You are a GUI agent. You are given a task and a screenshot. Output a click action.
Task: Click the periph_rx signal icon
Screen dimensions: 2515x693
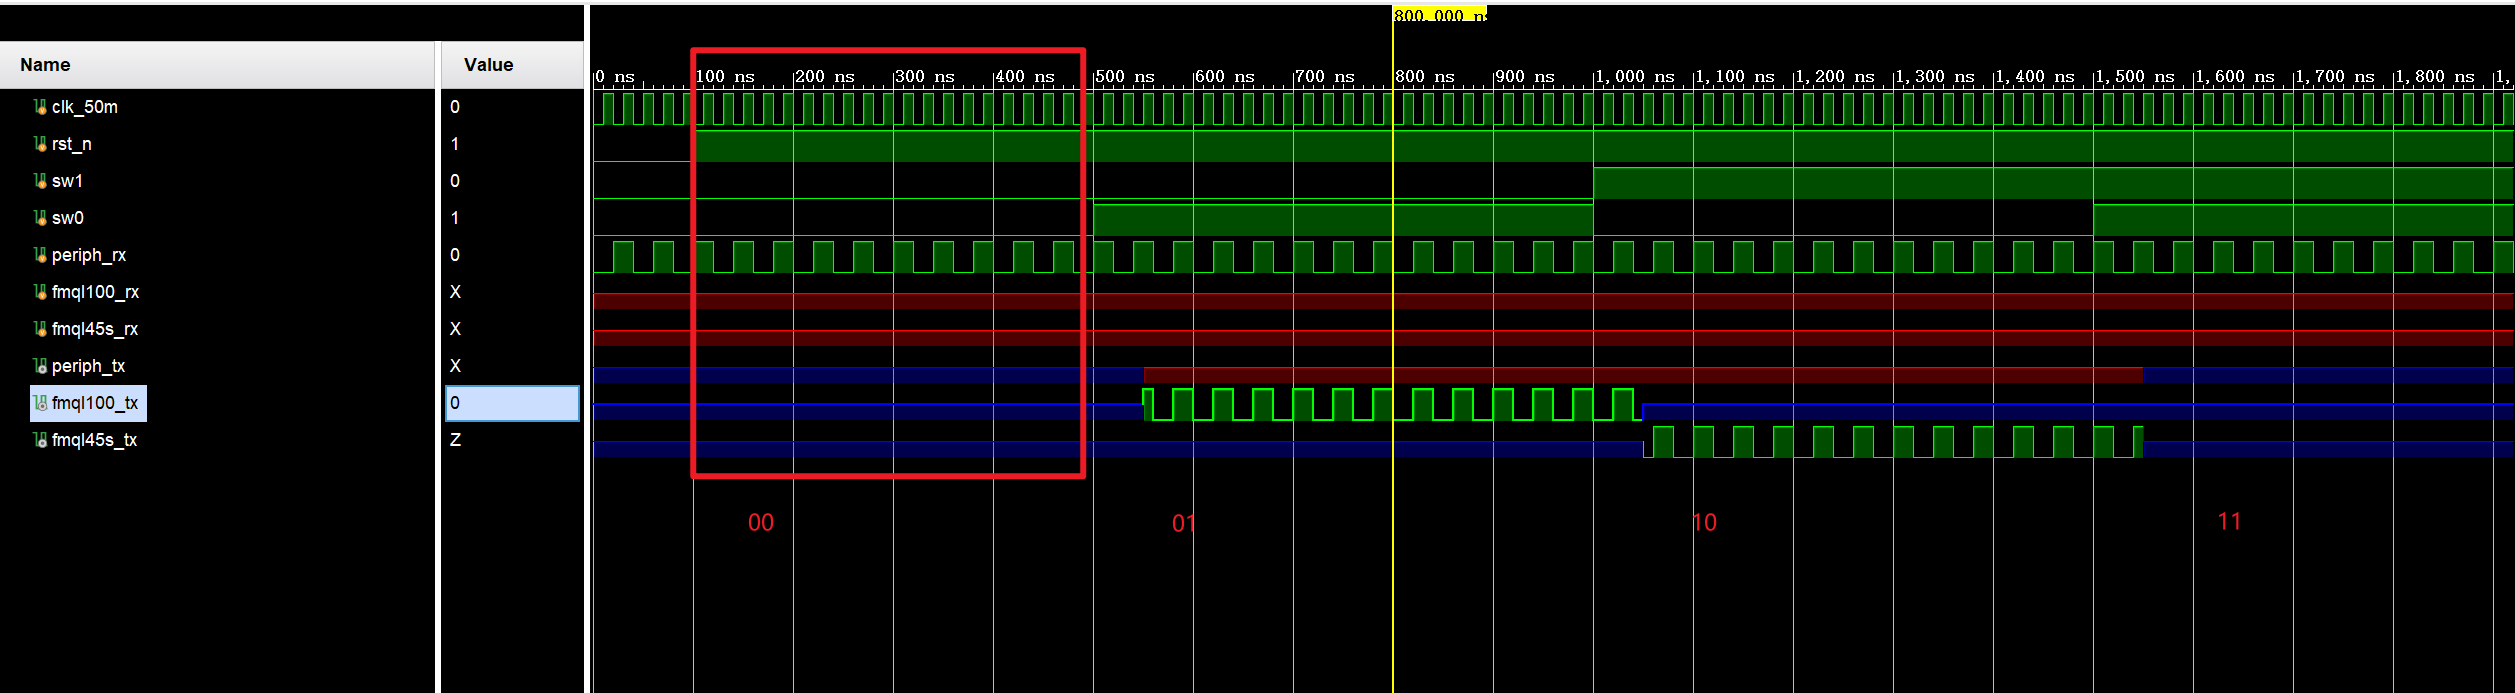(x=40, y=255)
